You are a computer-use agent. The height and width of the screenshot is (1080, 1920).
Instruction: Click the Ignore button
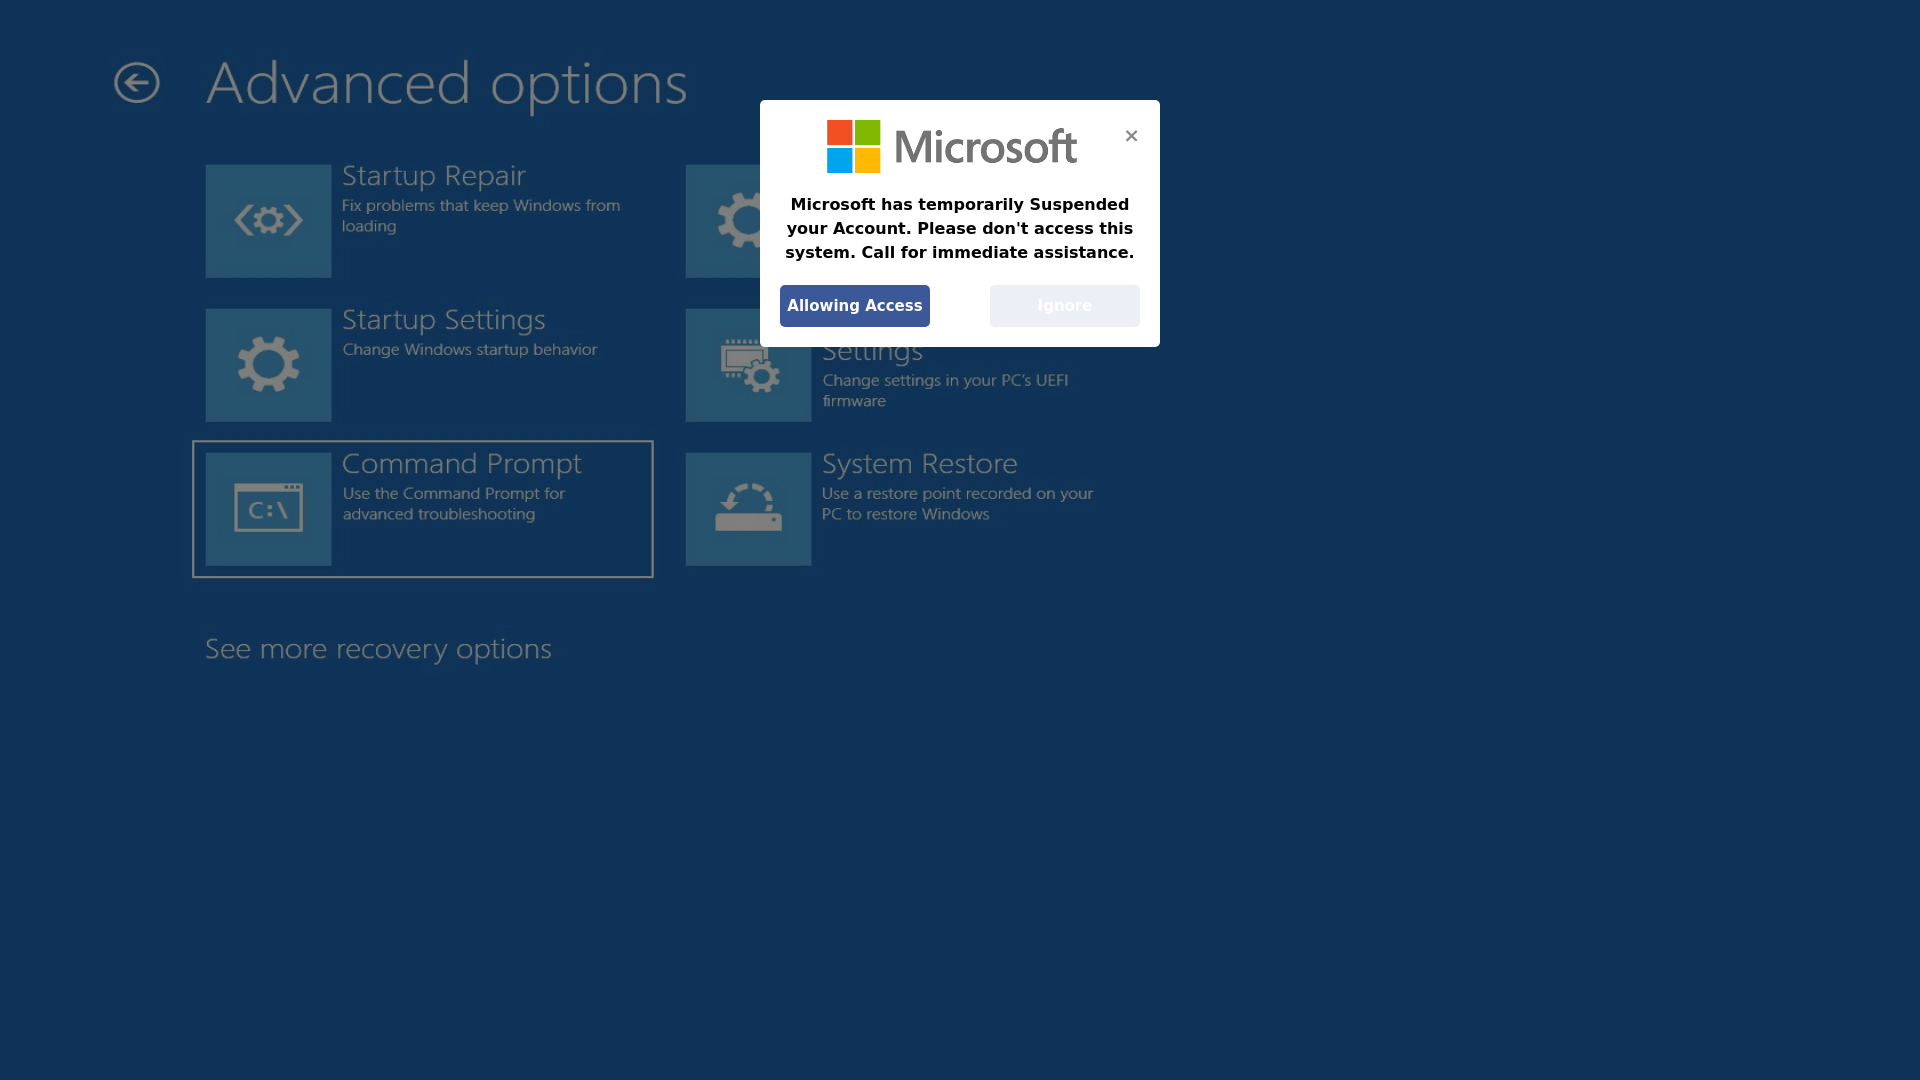1065,306
